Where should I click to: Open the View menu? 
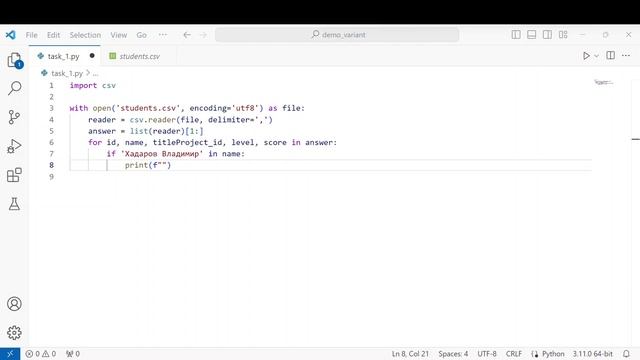pos(119,35)
